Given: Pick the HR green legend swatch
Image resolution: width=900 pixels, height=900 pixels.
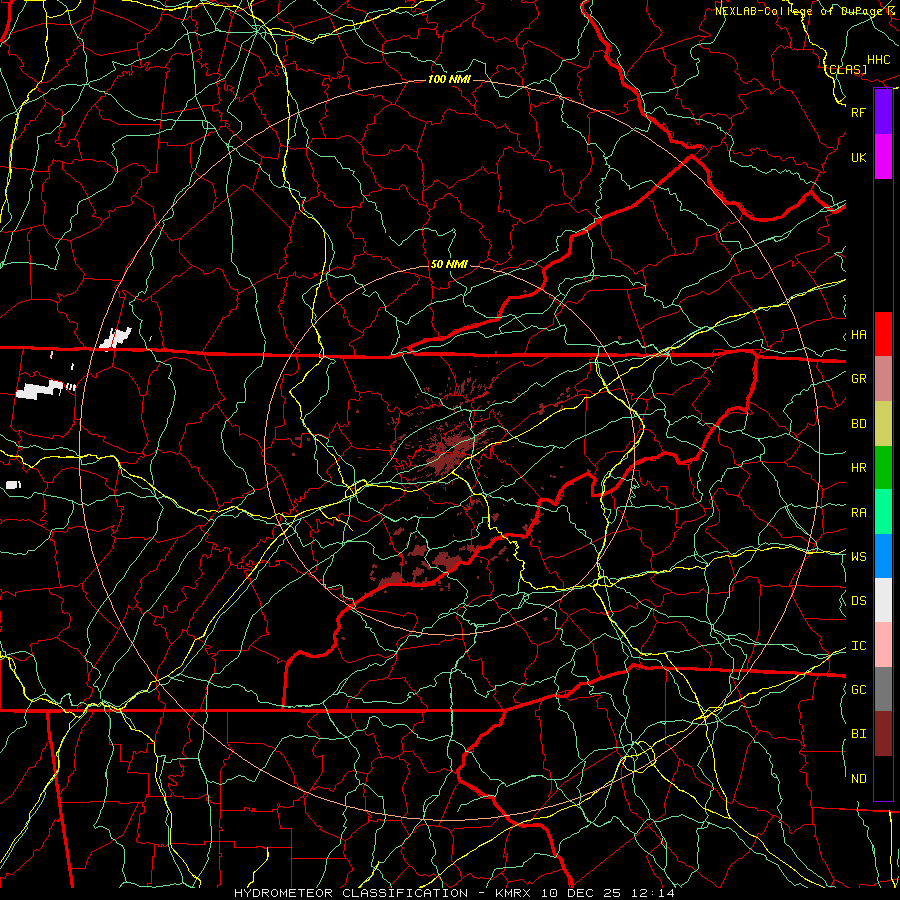Looking at the screenshot, I should point(883,468).
